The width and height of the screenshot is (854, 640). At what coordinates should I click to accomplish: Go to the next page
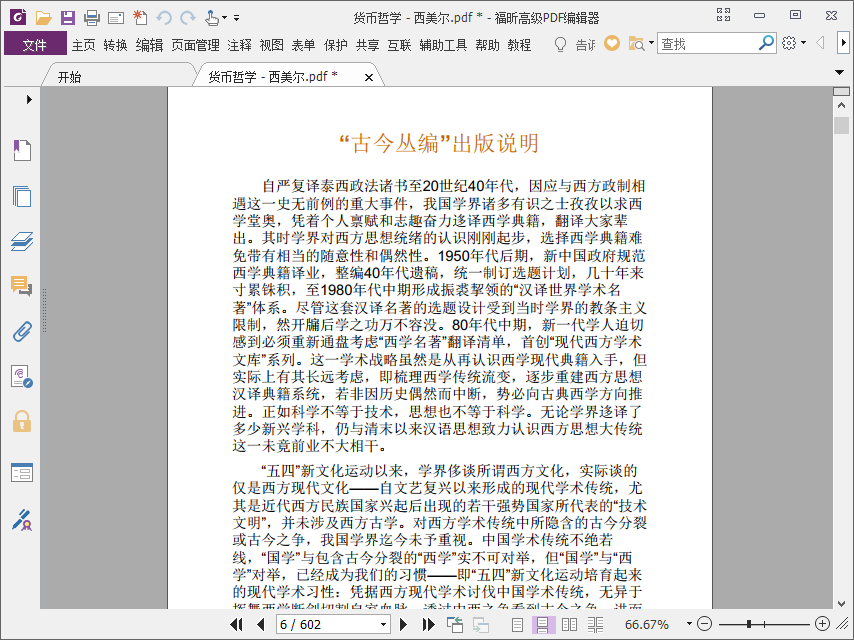(403, 624)
